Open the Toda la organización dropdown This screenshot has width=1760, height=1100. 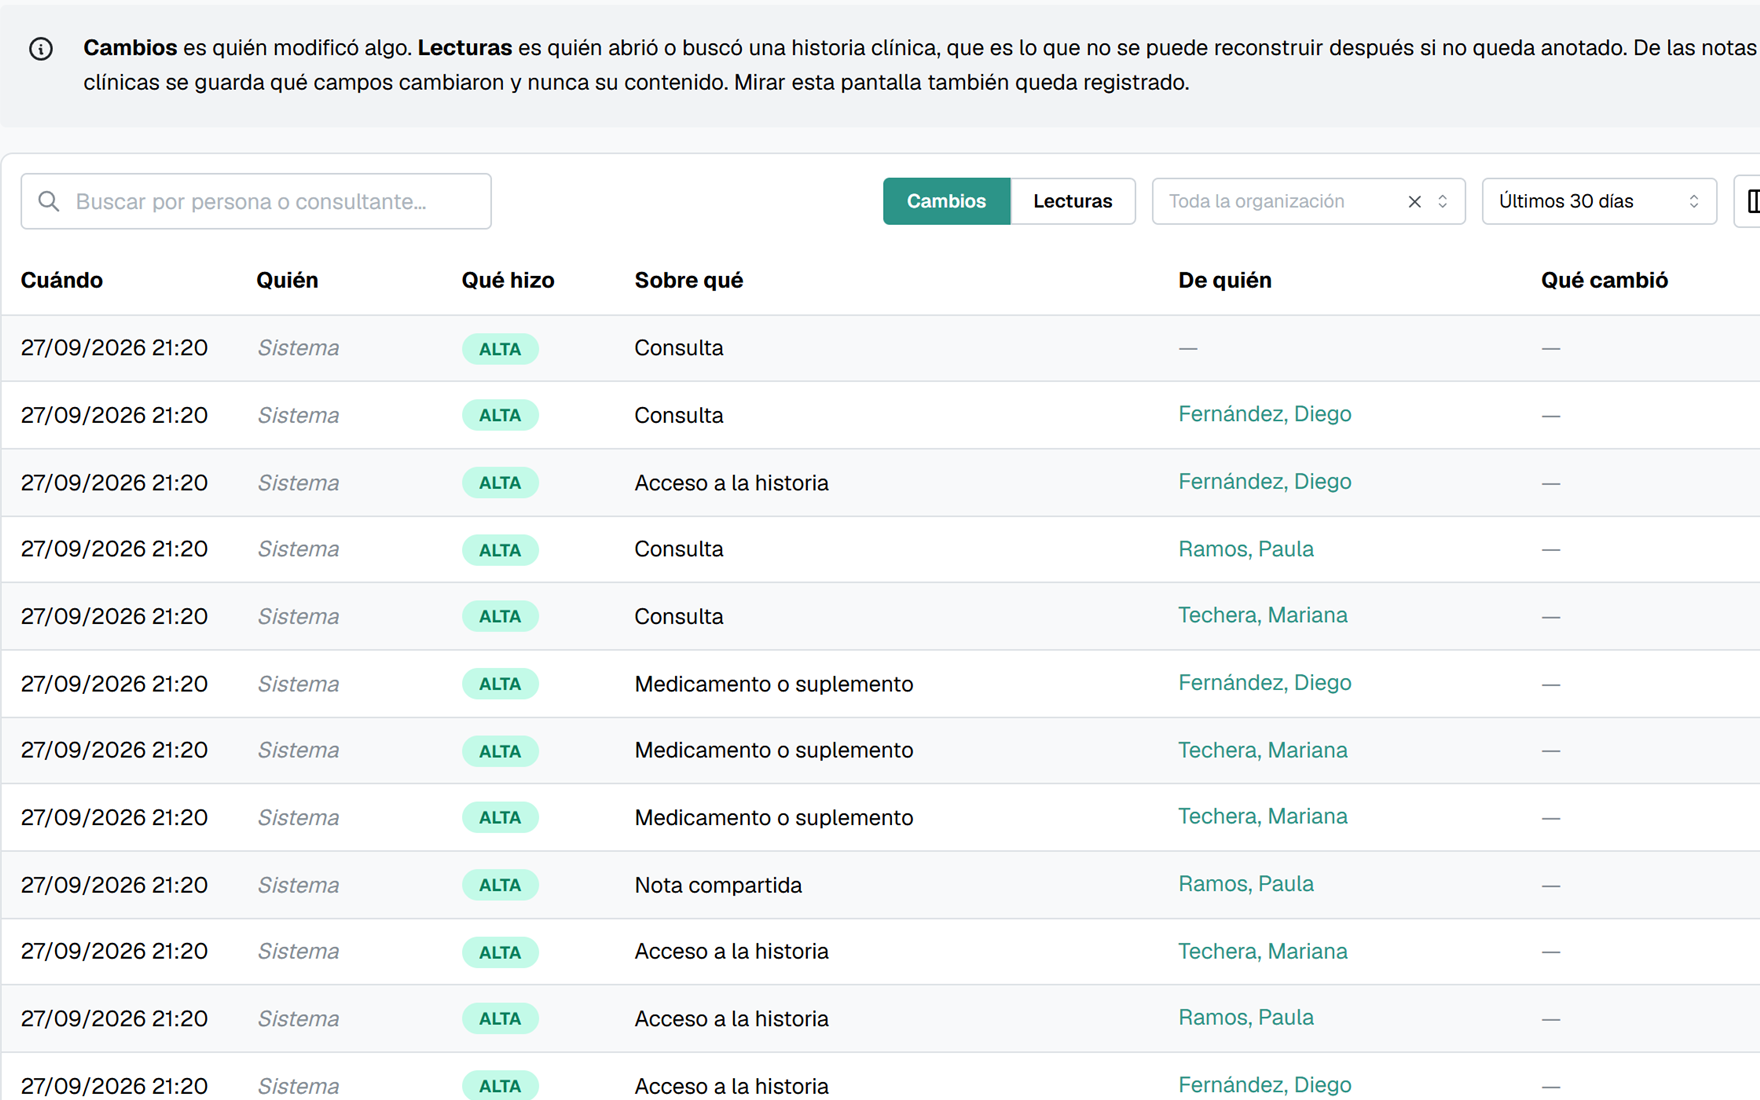point(1308,201)
